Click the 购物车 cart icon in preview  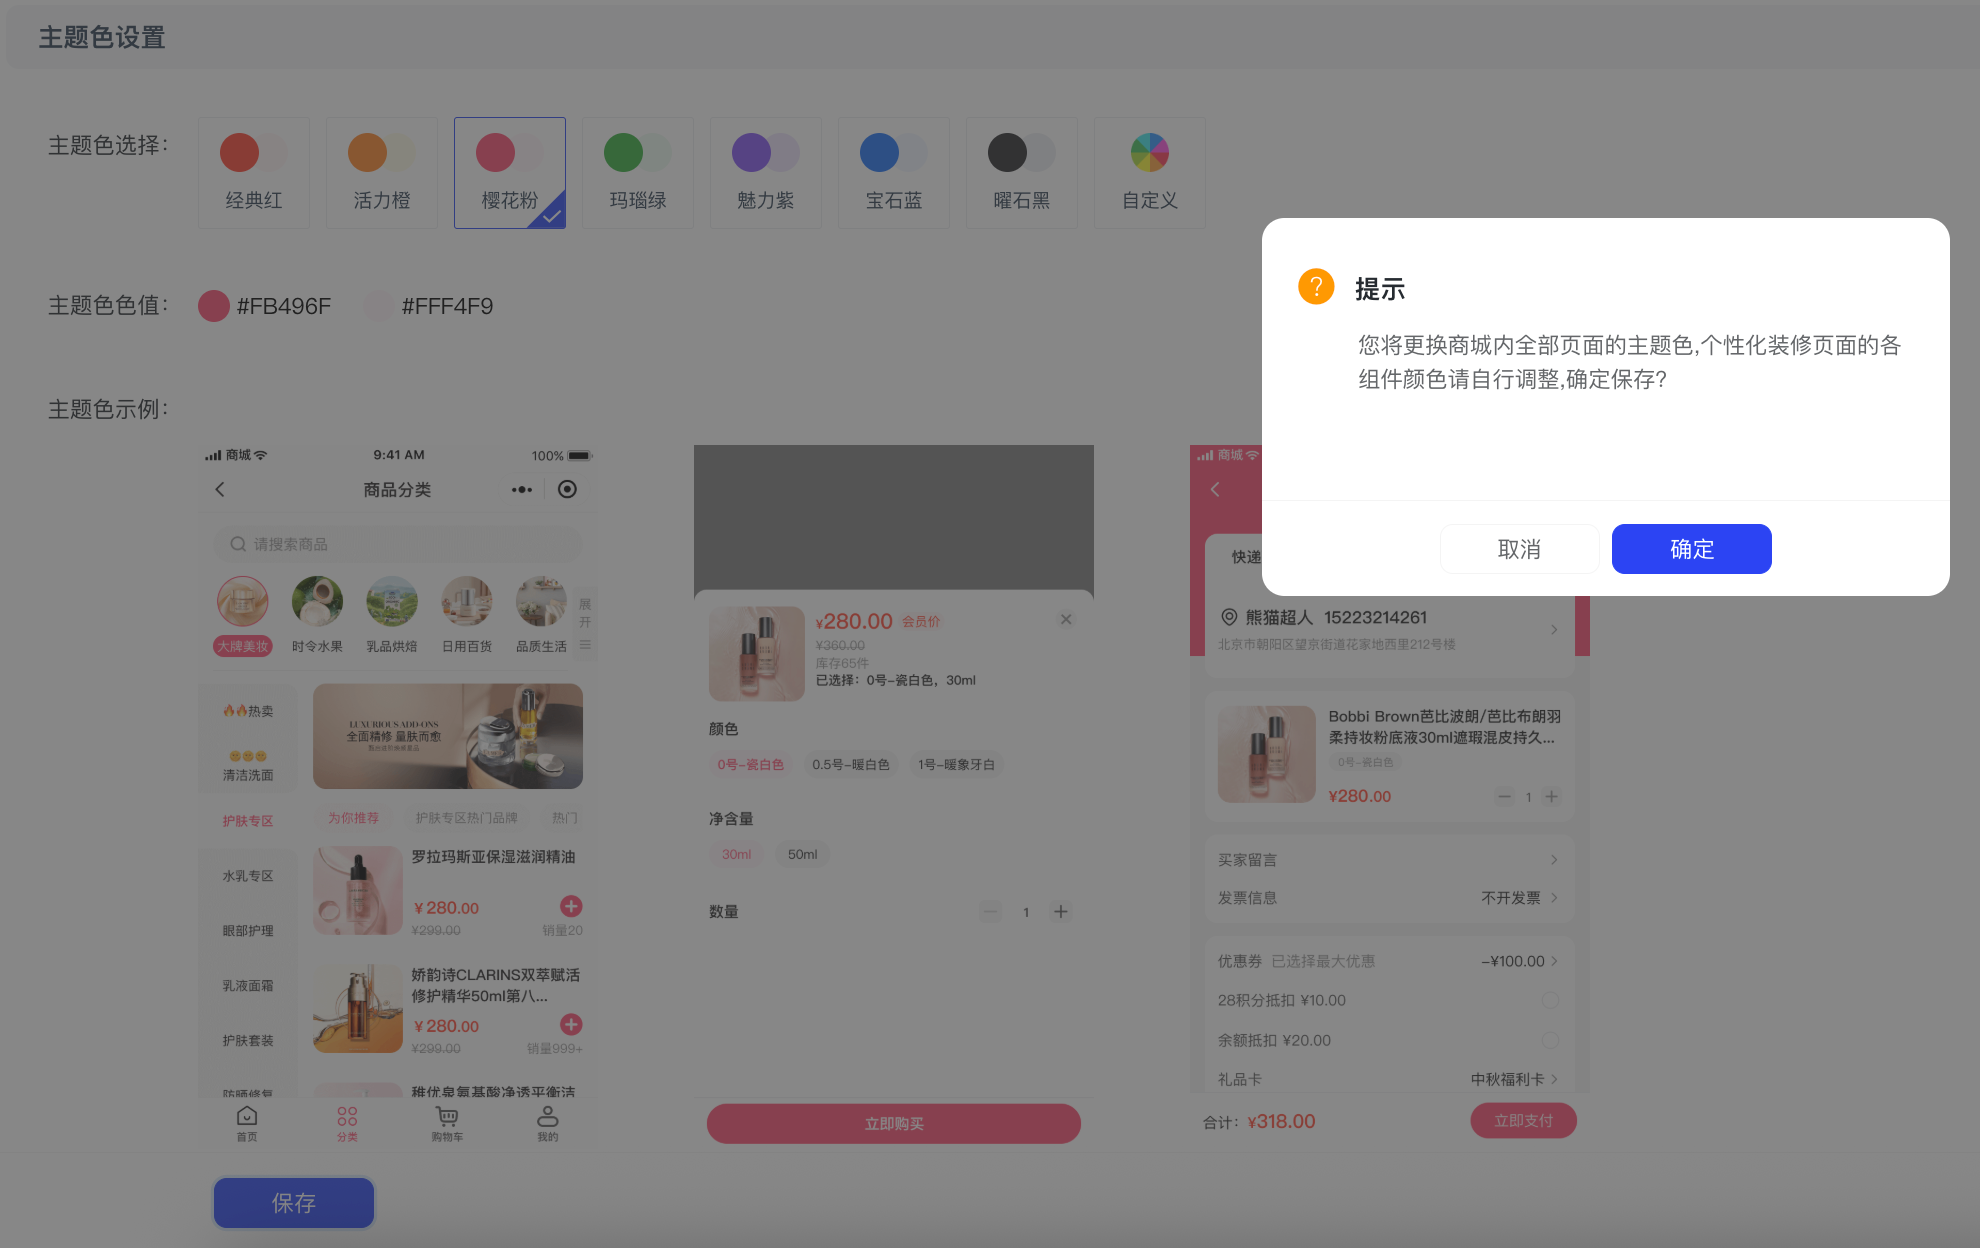pos(447,1116)
